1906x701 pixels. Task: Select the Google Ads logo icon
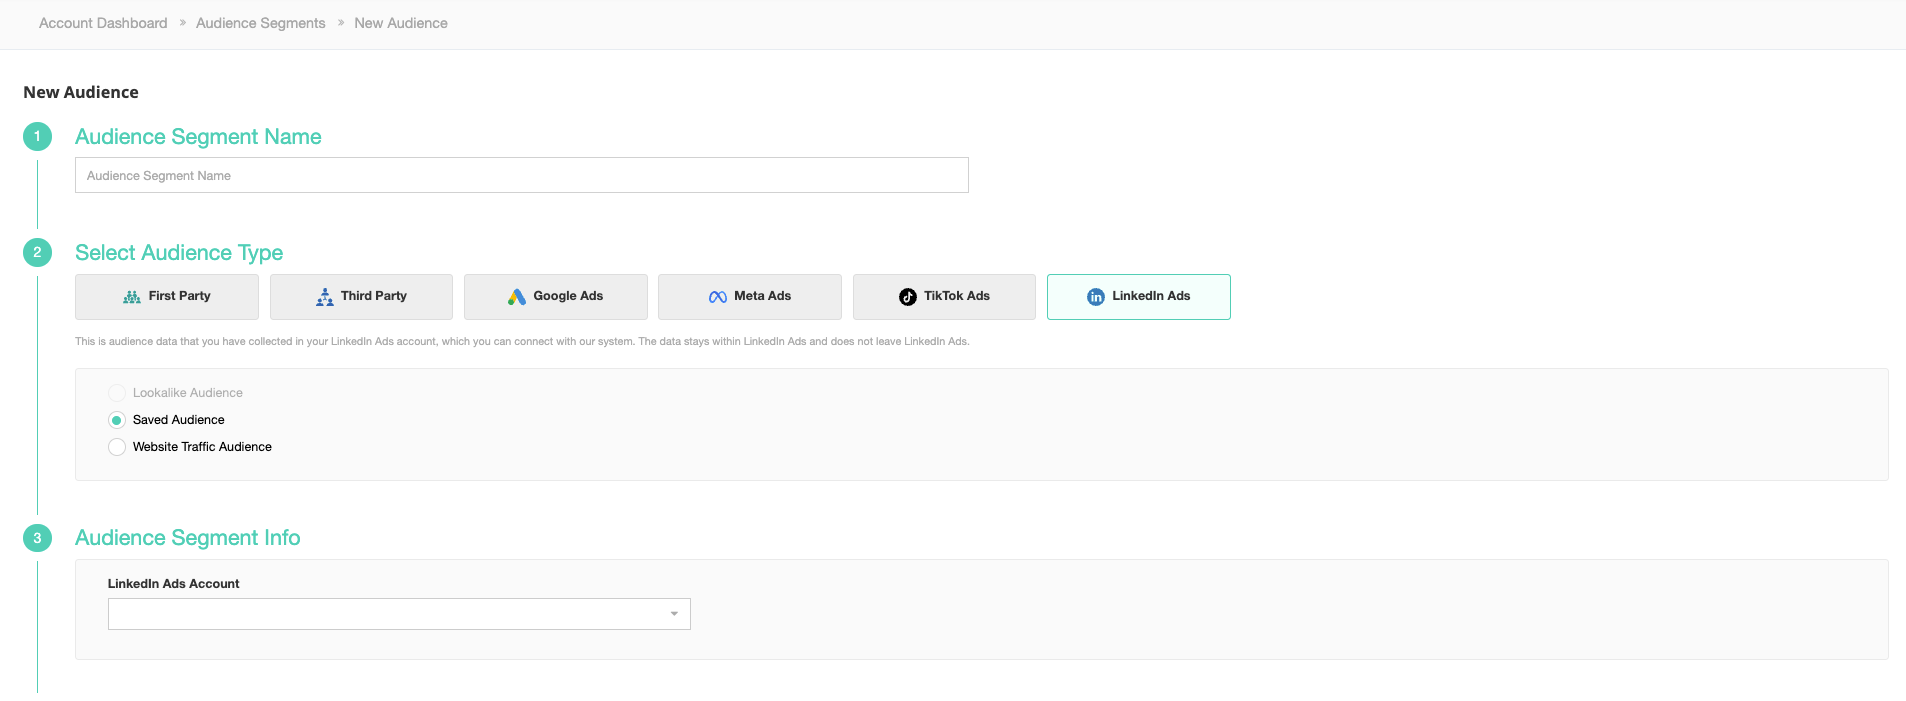tap(516, 297)
